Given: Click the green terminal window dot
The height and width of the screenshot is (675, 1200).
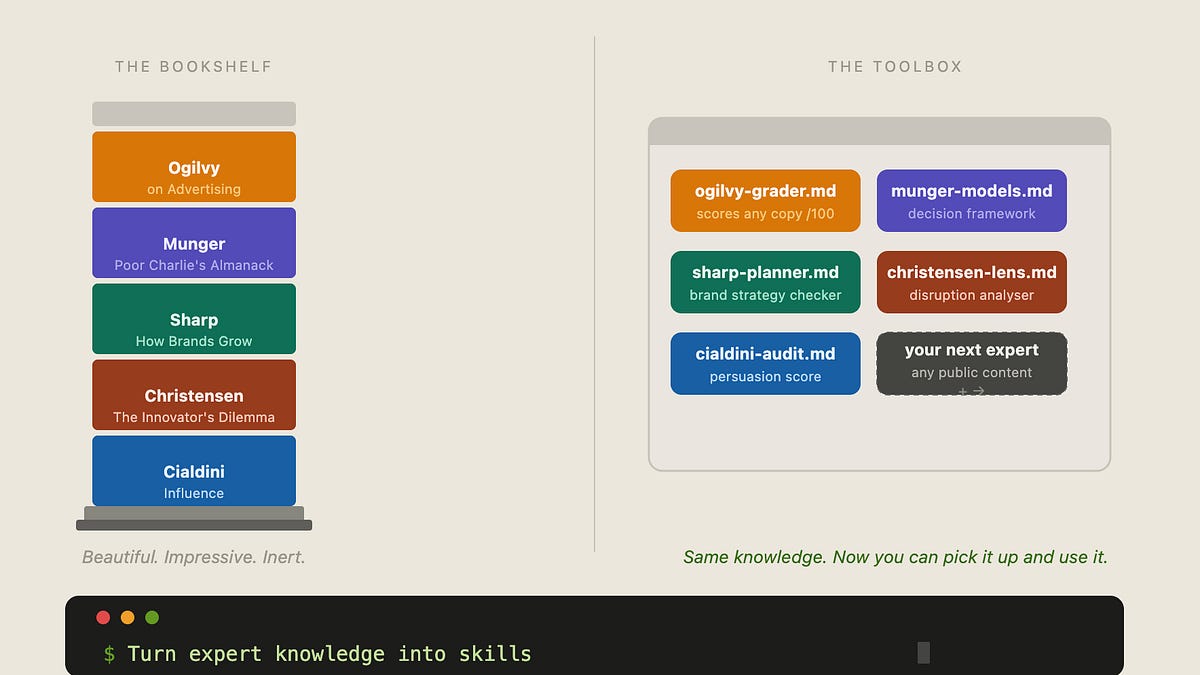Looking at the screenshot, I should click(152, 617).
